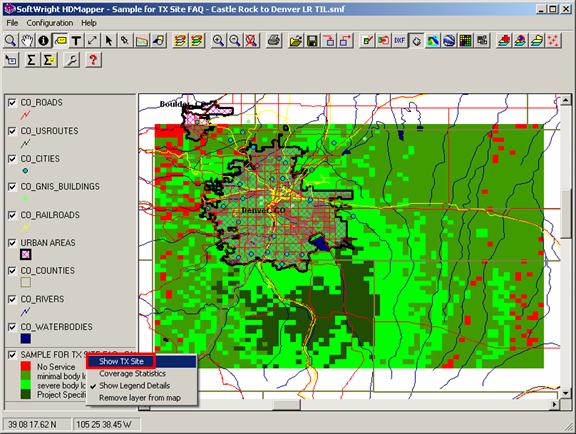576x434 pixels.
Task: Click the rainbow terrain shading icon
Action: 433,40
